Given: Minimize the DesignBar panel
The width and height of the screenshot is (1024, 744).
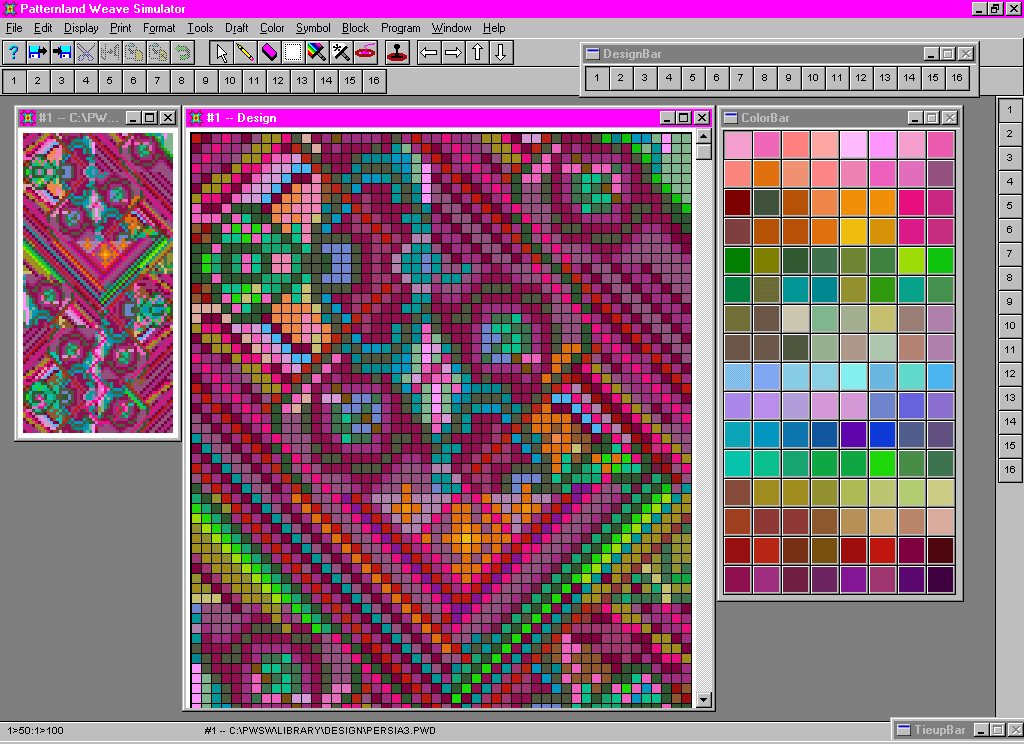Looking at the screenshot, I should [931, 54].
